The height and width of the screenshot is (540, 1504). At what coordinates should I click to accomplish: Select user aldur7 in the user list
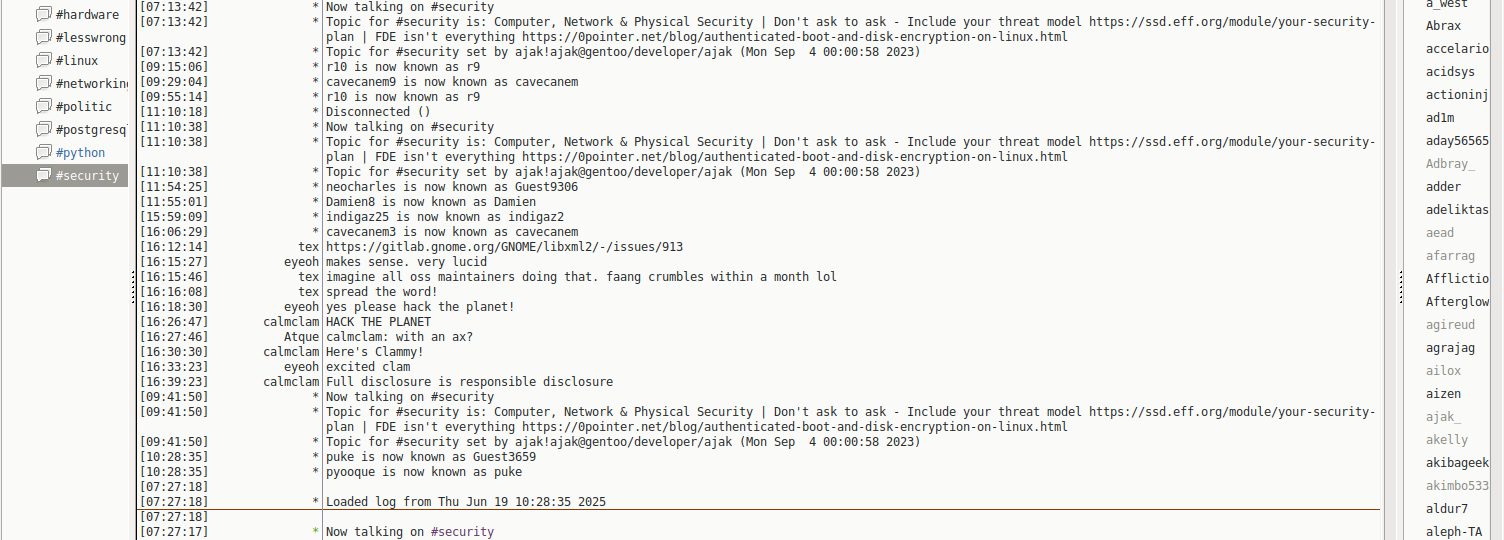click(x=1447, y=509)
